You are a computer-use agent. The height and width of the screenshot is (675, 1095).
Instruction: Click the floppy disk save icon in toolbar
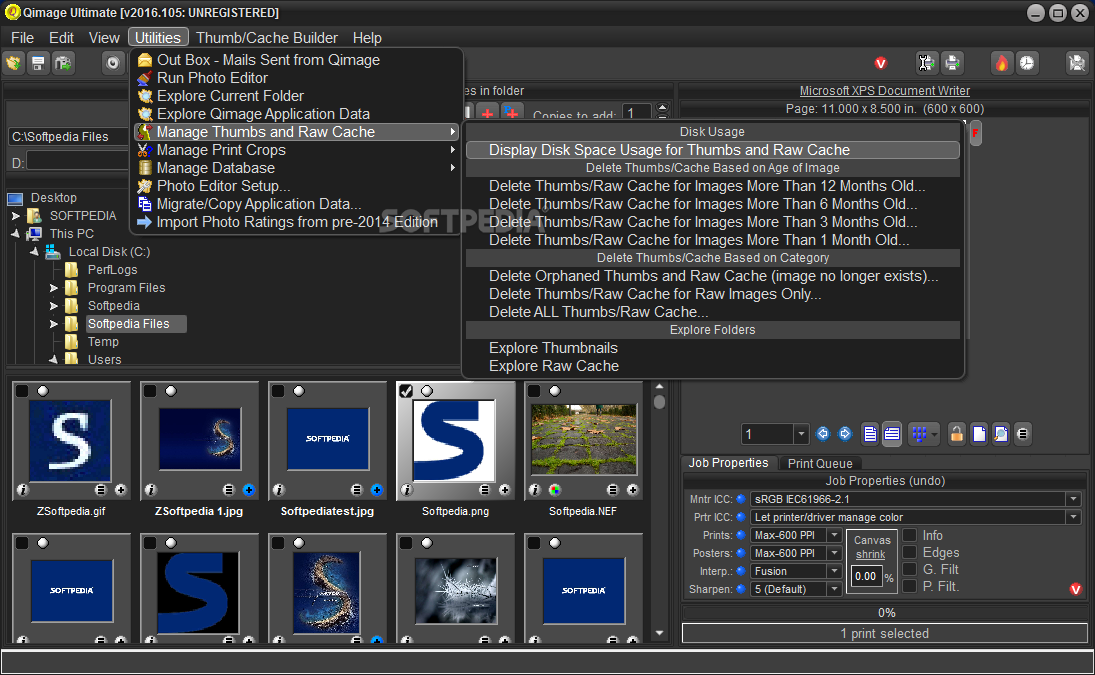(x=38, y=64)
